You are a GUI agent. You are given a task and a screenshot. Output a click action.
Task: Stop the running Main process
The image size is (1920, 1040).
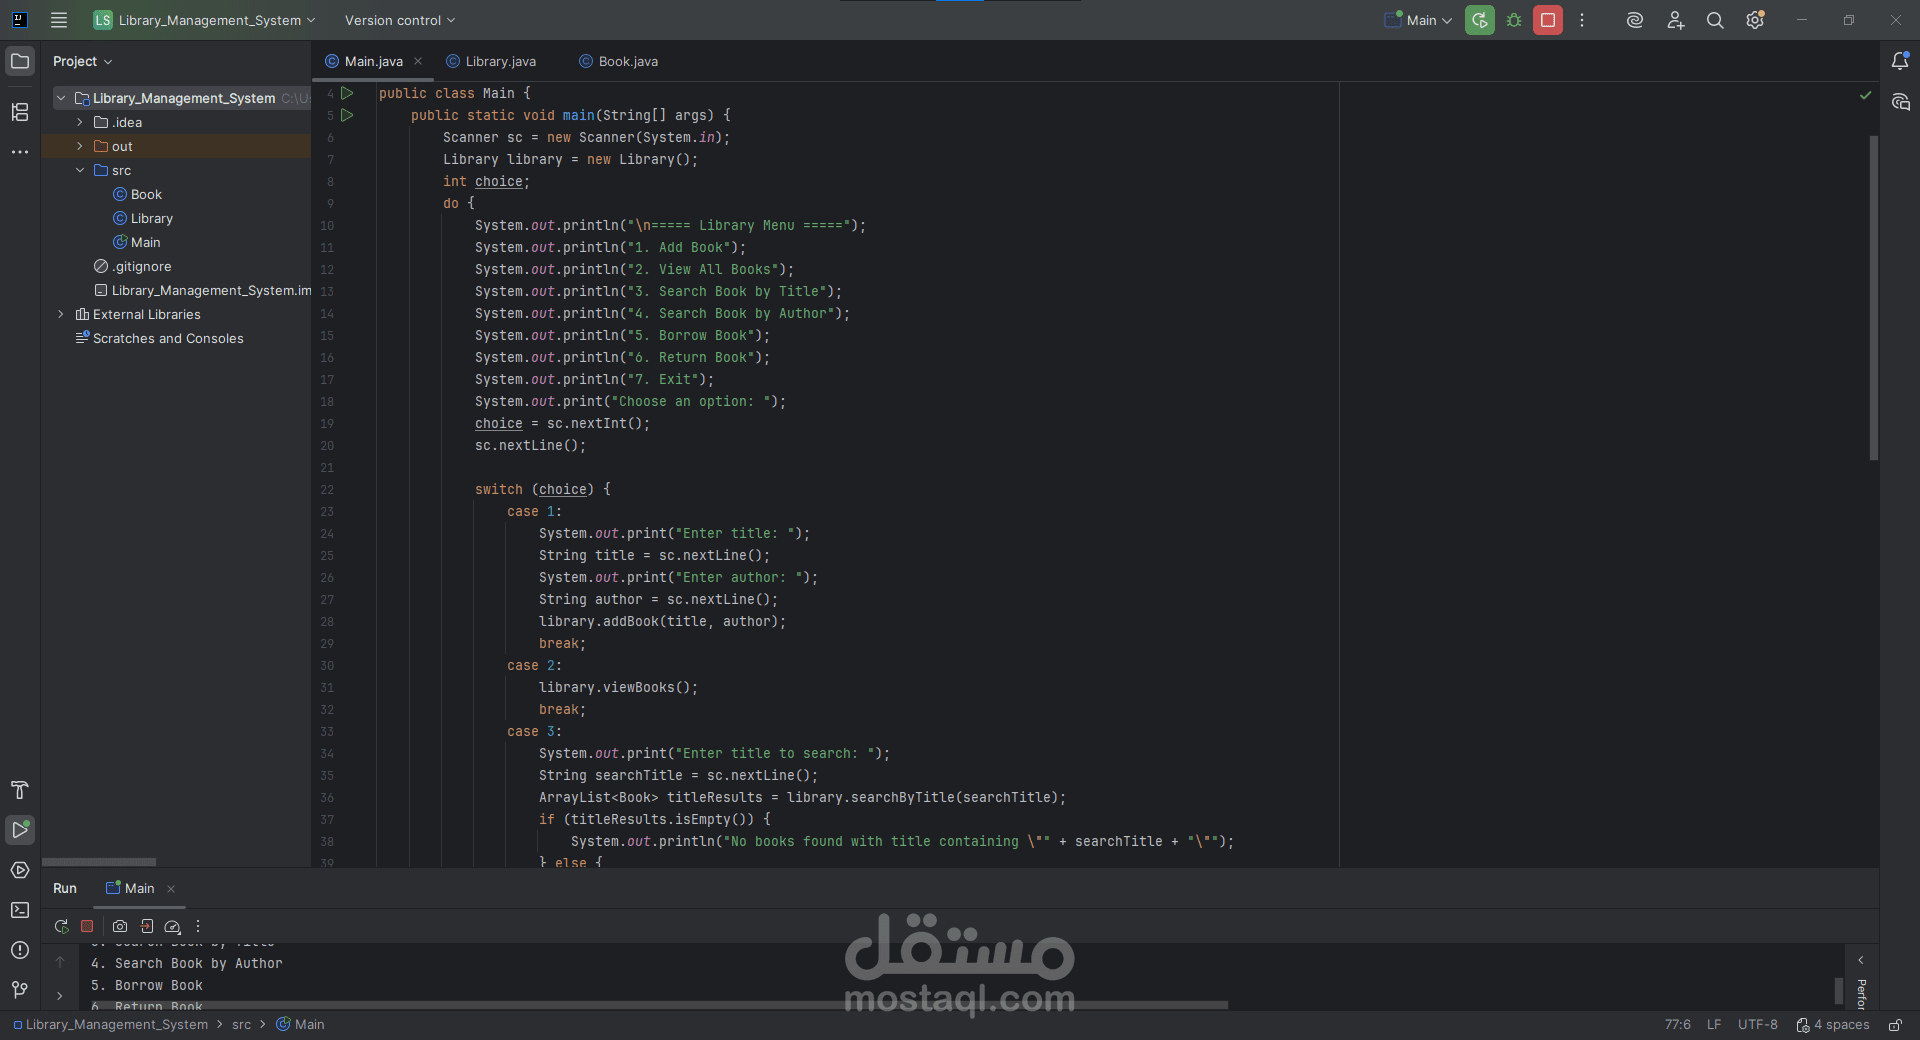coord(1548,20)
